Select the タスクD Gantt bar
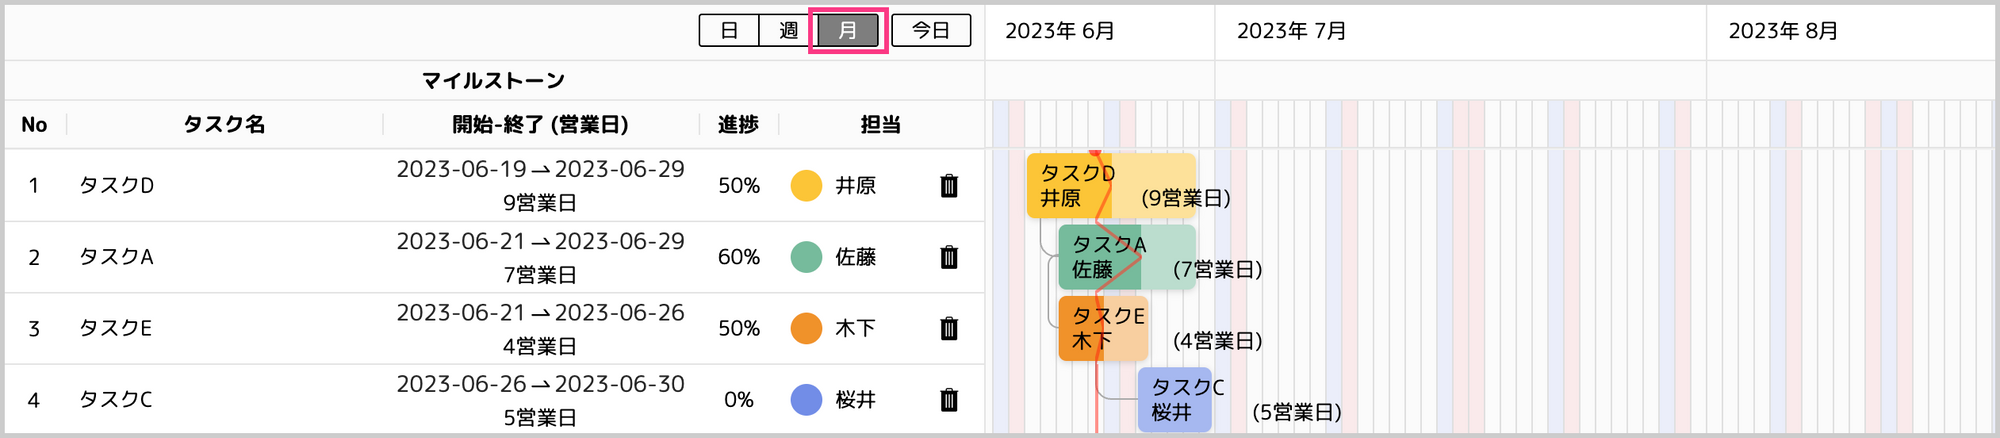 (1111, 186)
